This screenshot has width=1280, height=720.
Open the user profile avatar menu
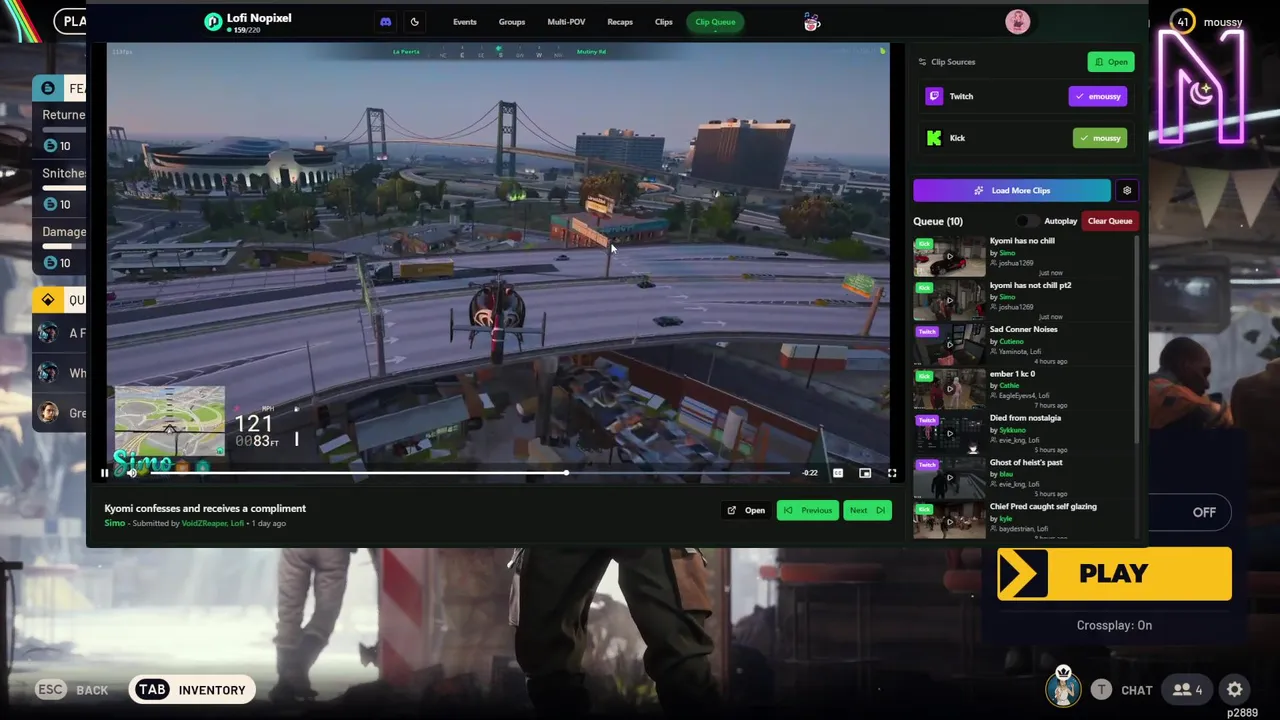tap(1017, 22)
